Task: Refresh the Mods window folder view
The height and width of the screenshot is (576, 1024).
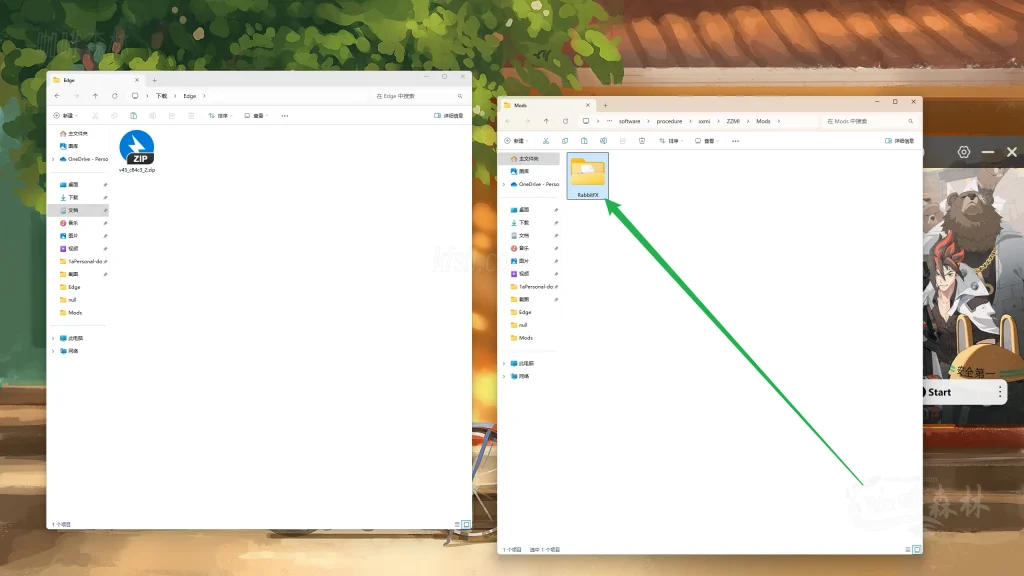Action: [566, 121]
